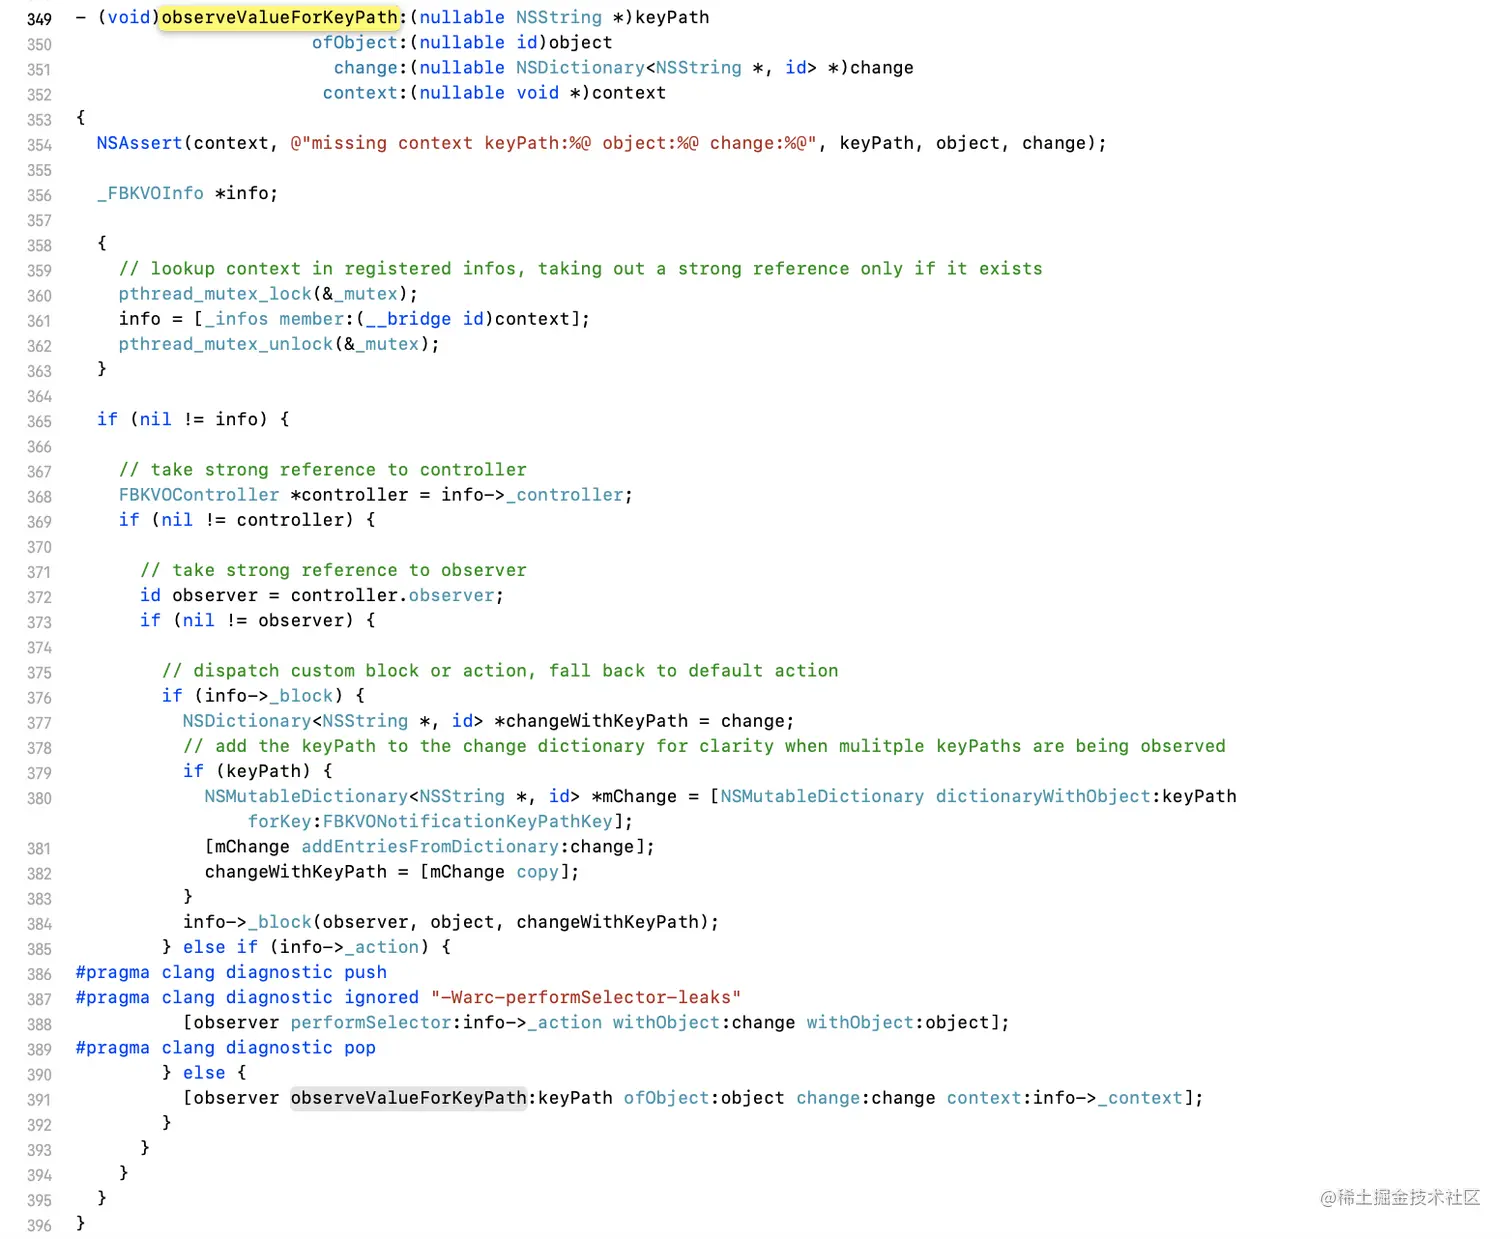Click the pragma clang diagnostic pop line
Screen dimensions: 1512x1239
225,1047
